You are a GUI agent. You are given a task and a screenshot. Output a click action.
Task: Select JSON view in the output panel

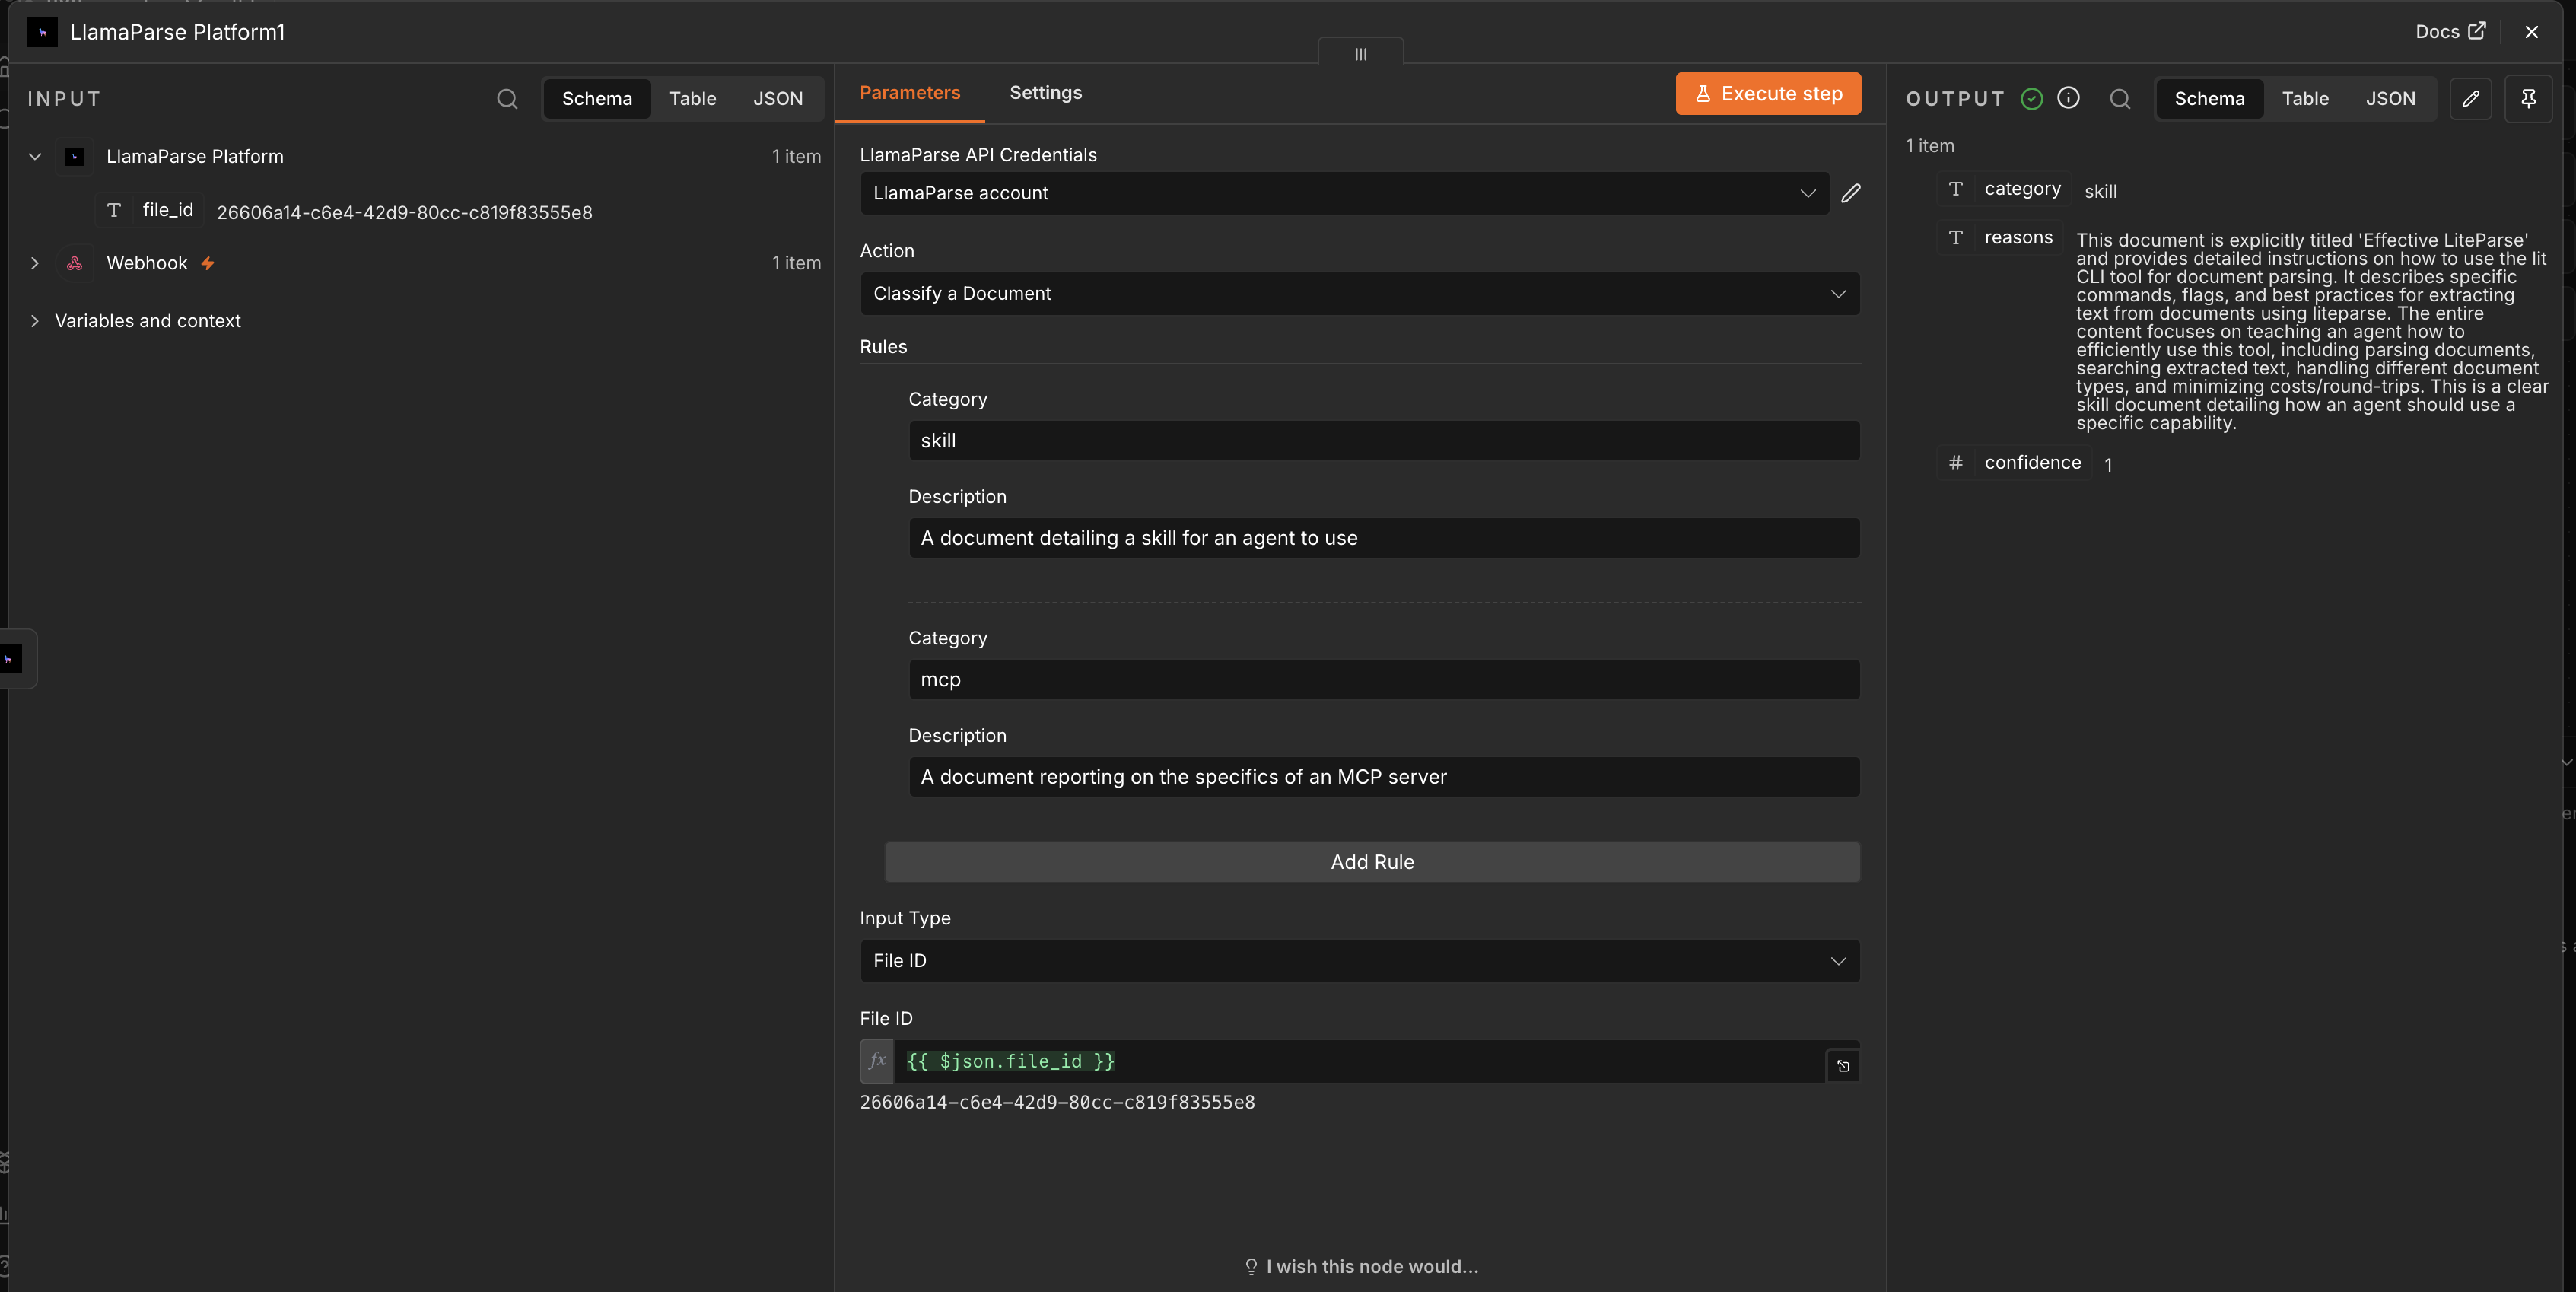pyautogui.click(x=2390, y=99)
